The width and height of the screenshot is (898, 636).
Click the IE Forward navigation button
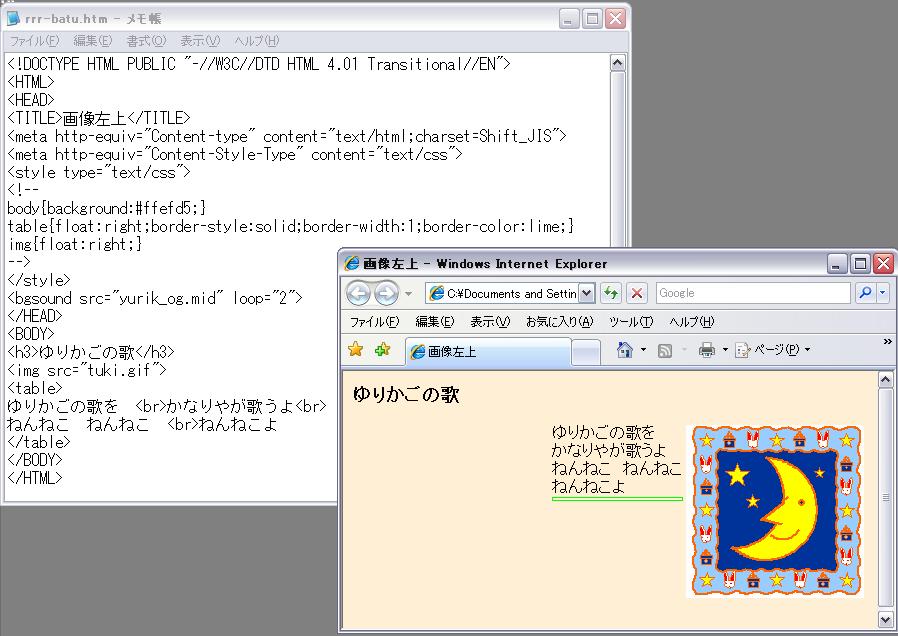(387, 294)
